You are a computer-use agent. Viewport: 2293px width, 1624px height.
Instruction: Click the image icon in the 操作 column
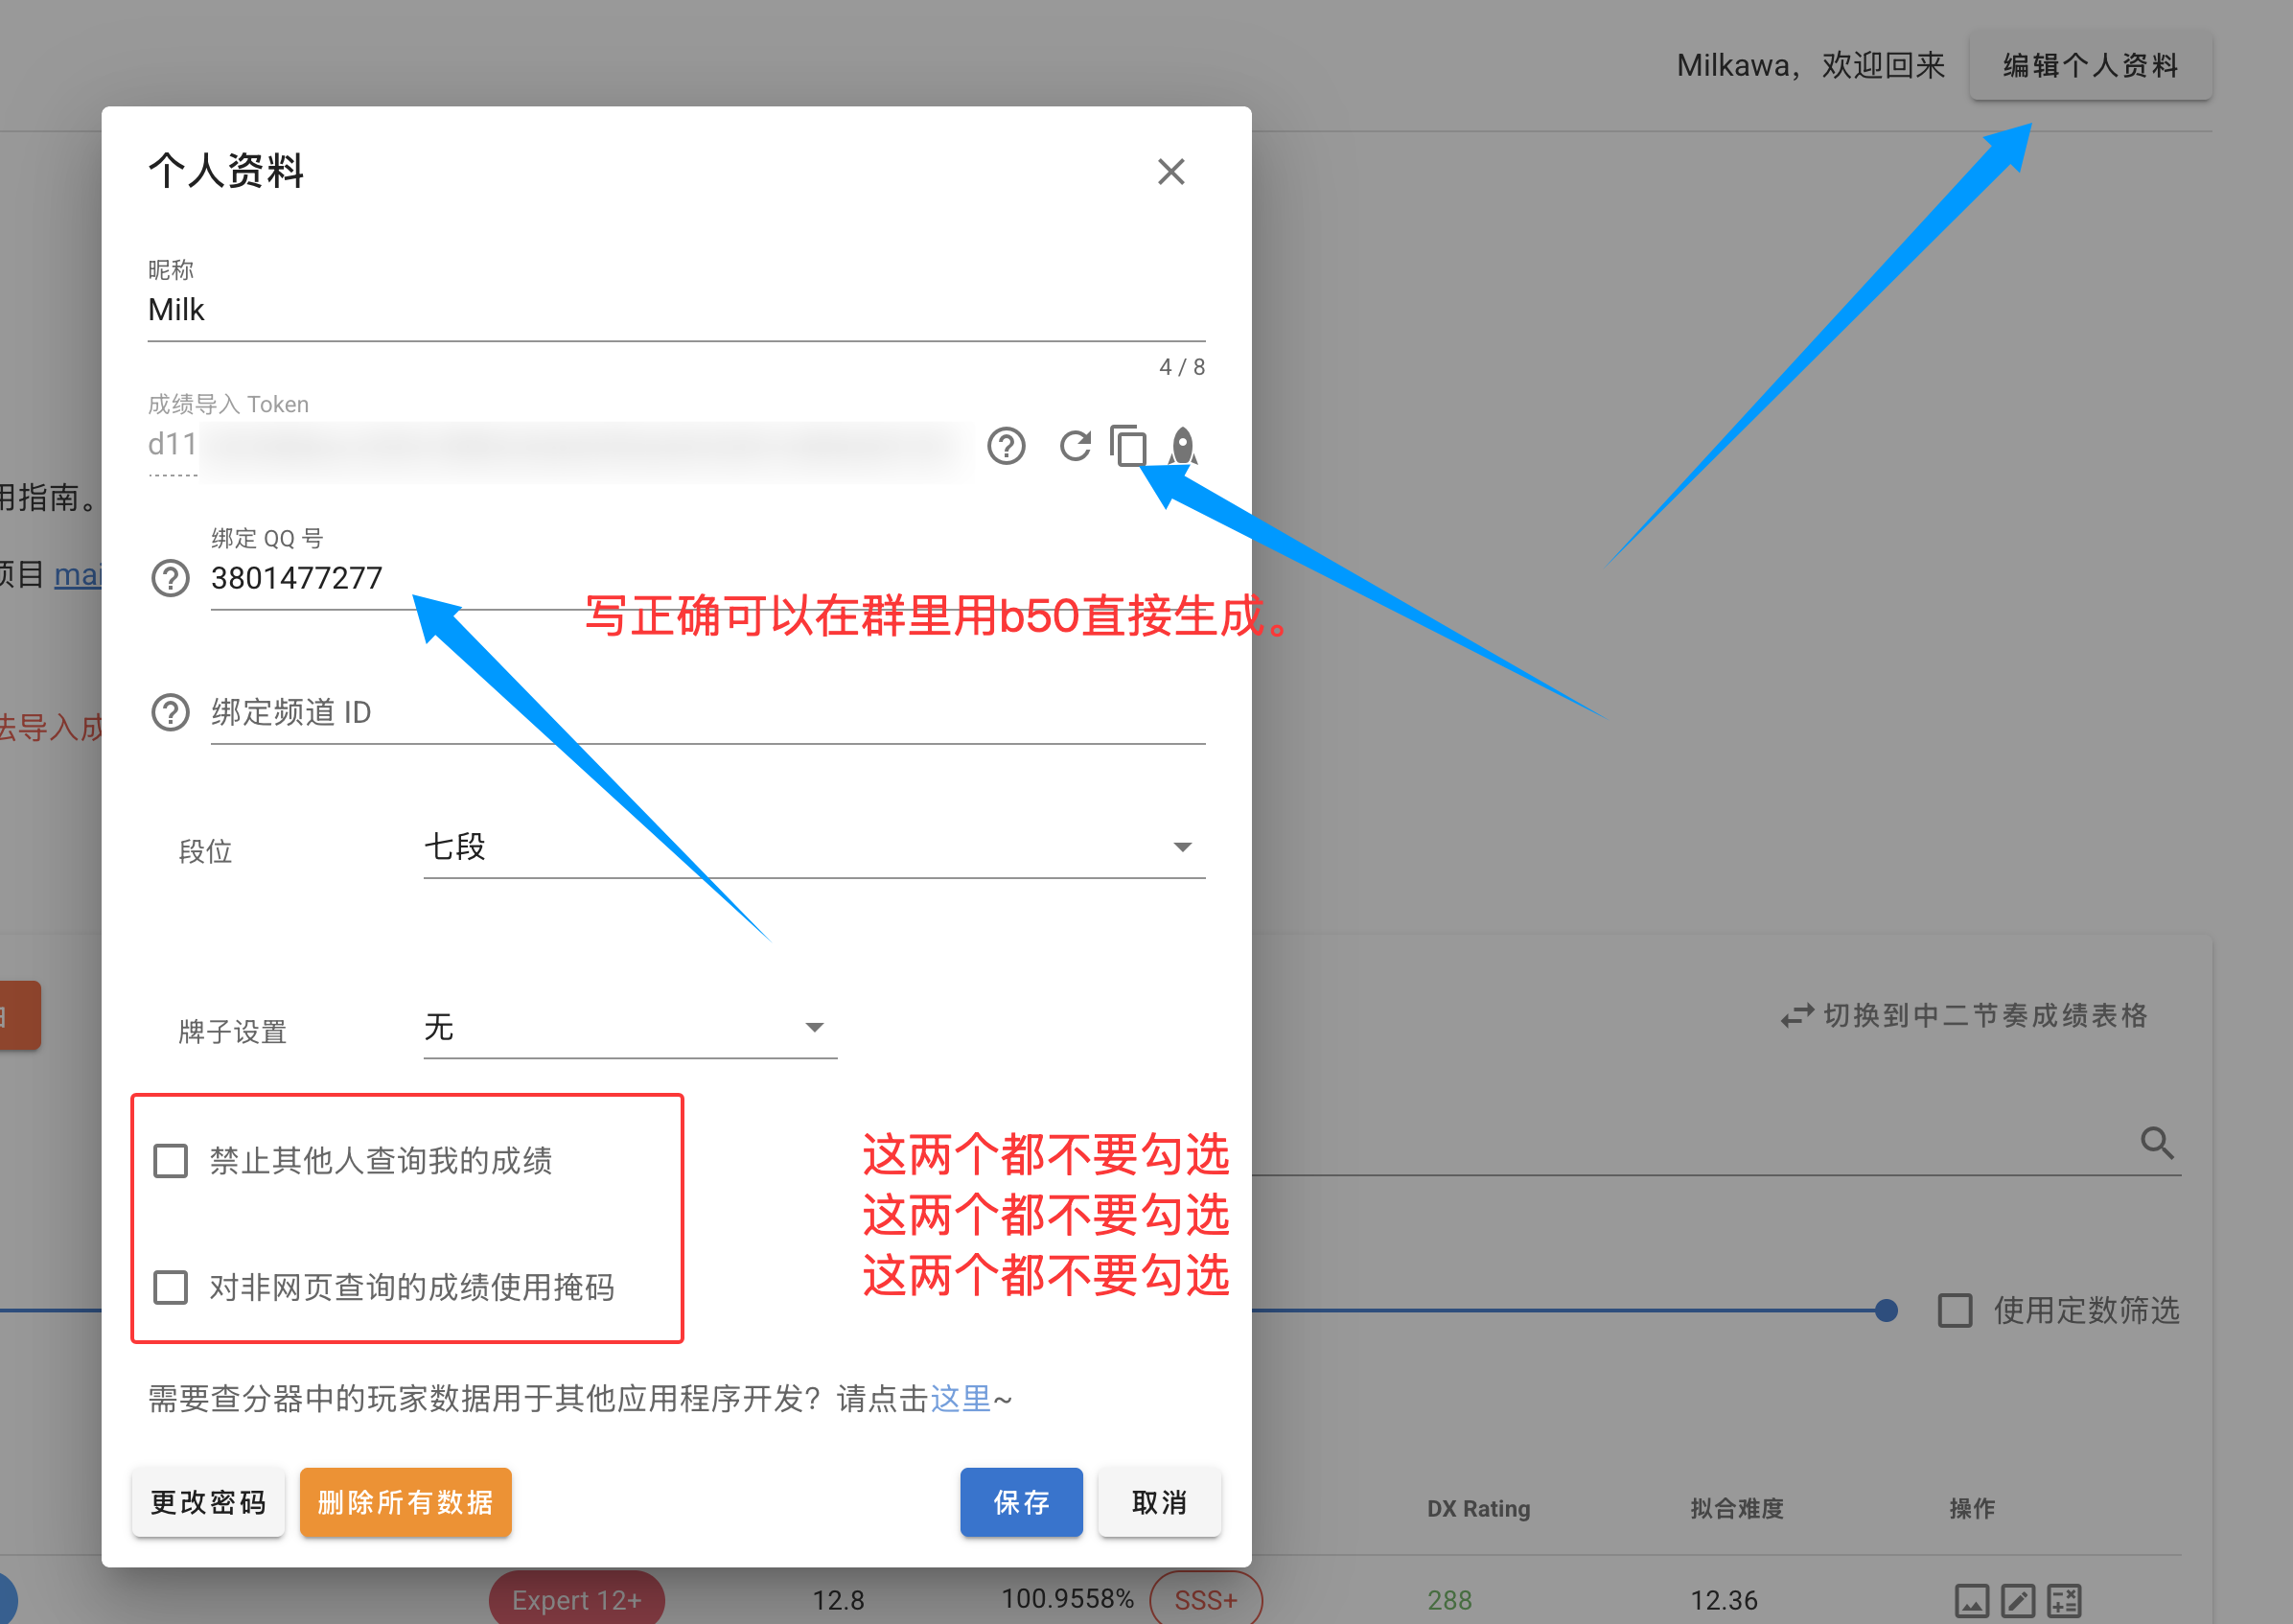pos(1971,1601)
